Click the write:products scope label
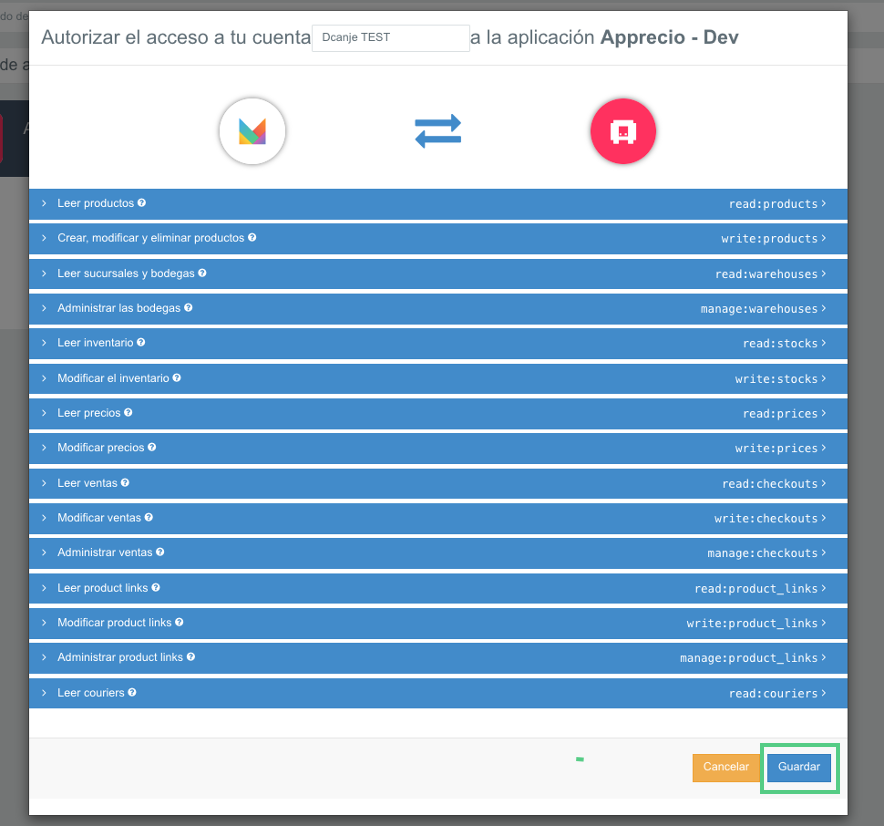This screenshot has height=826, width=884. 769,238
